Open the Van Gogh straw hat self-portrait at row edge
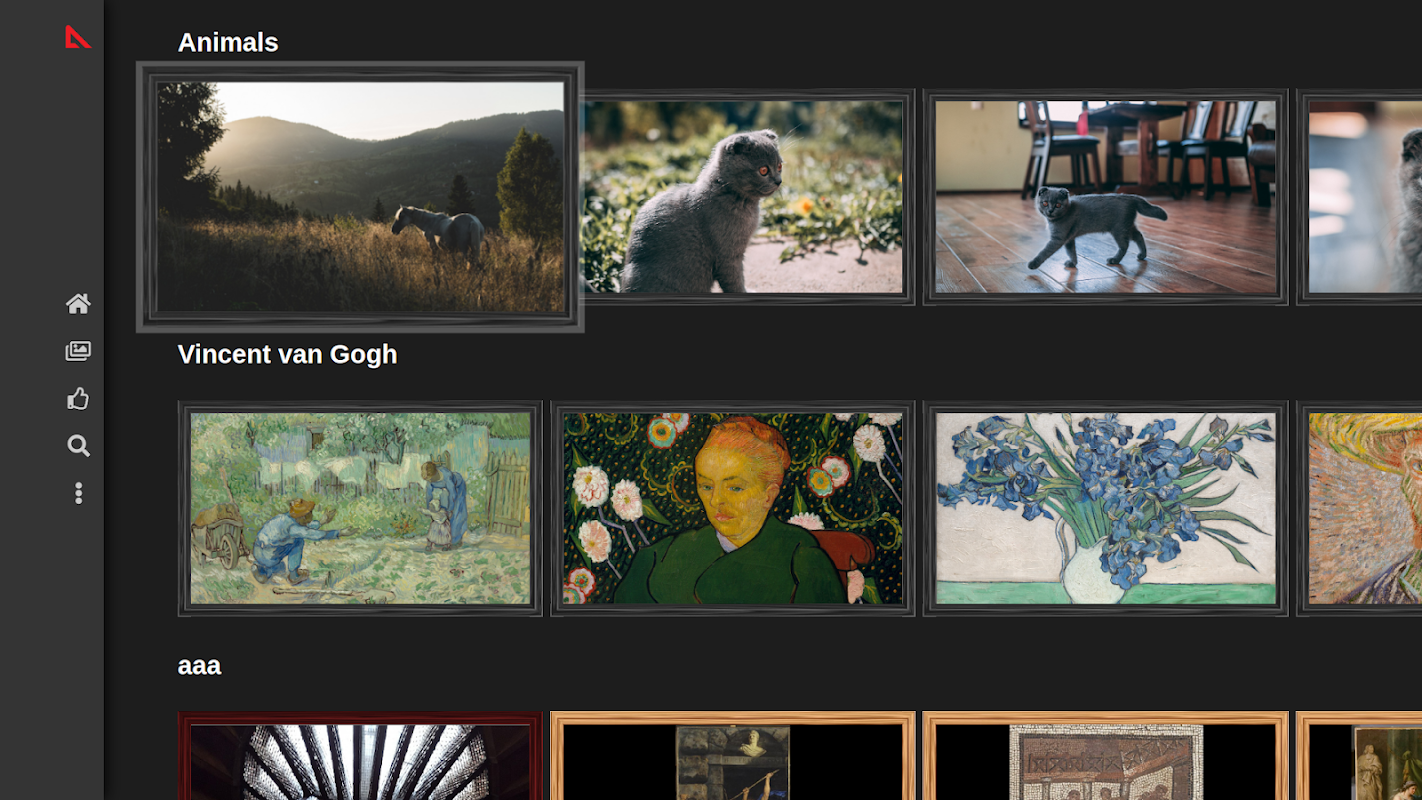This screenshot has height=800, width=1422. click(x=1360, y=508)
